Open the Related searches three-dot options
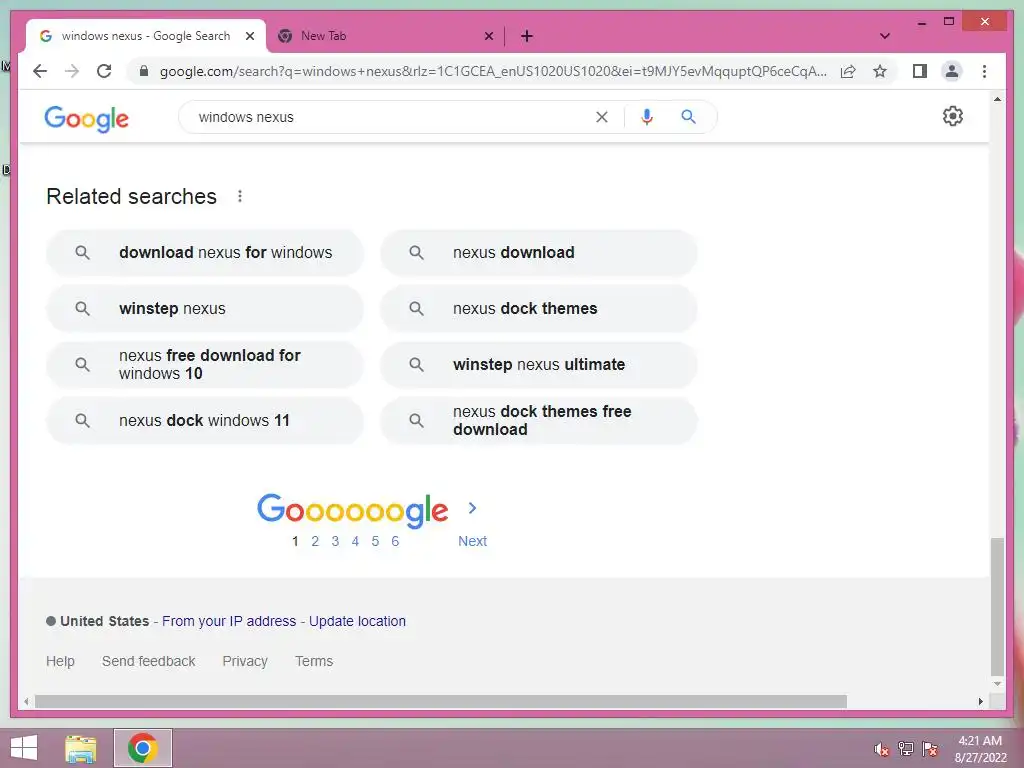 click(x=240, y=197)
